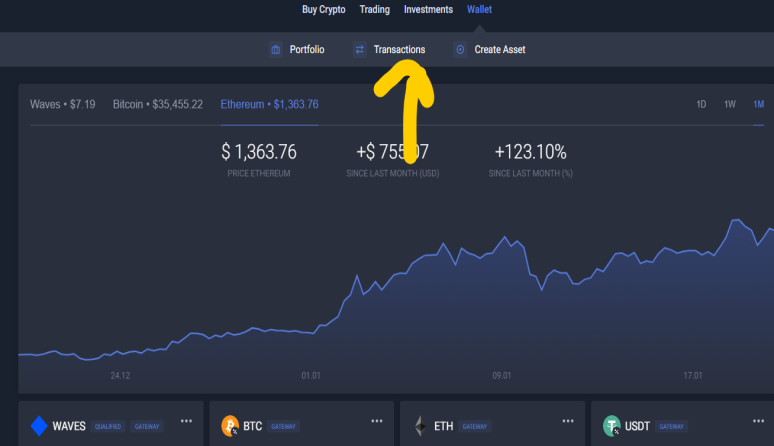Click the 09.01 date on chart axis
The image size is (774, 446).
pyautogui.click(x=502, y=375)
